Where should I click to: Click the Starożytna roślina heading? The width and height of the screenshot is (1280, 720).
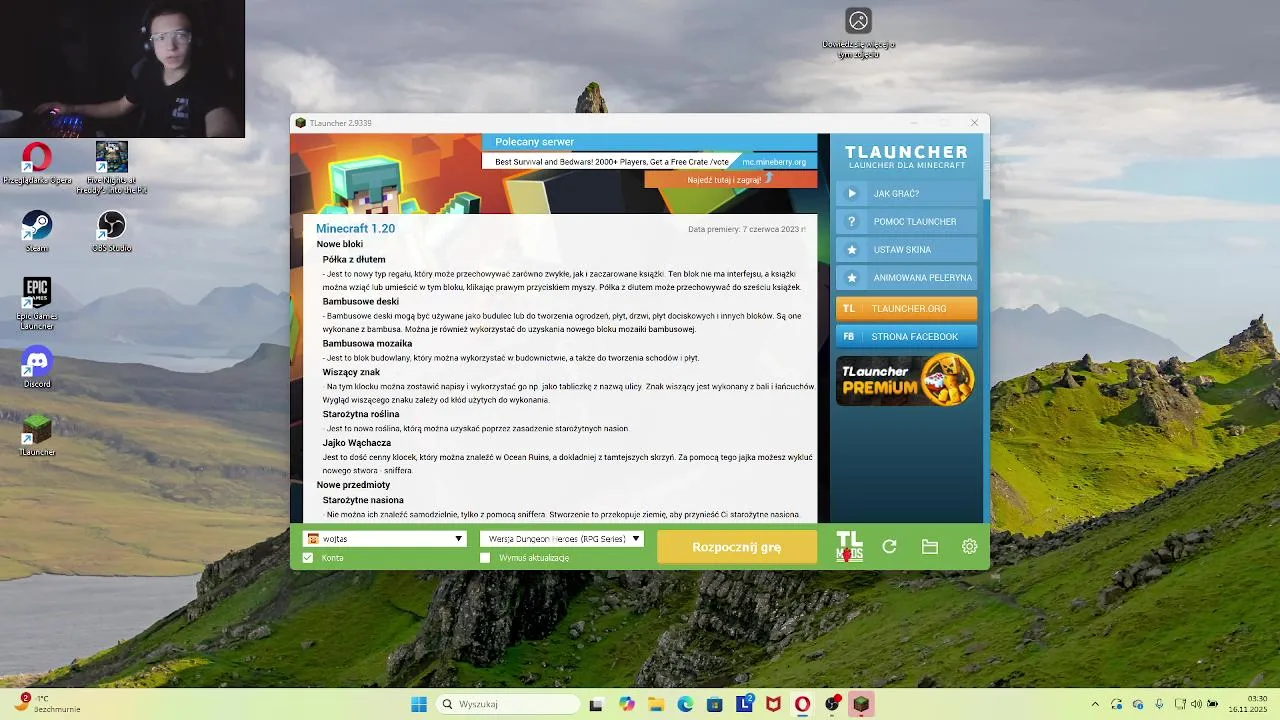(361, 414)
